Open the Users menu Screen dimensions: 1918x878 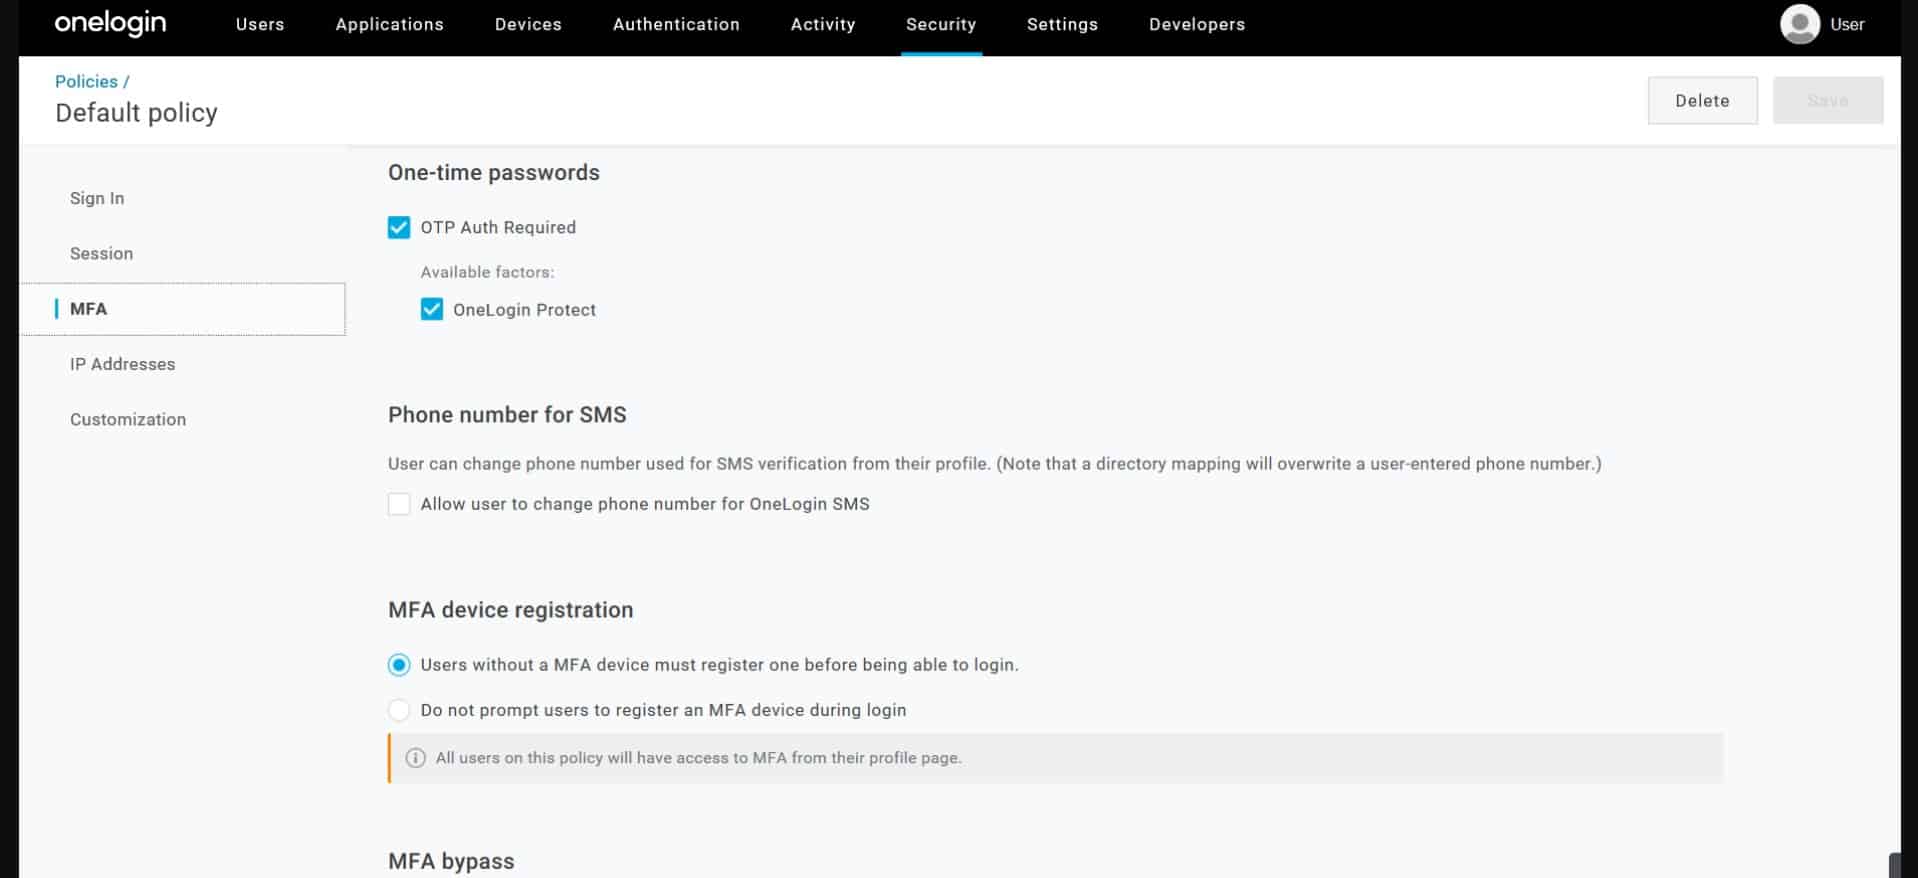260,24
